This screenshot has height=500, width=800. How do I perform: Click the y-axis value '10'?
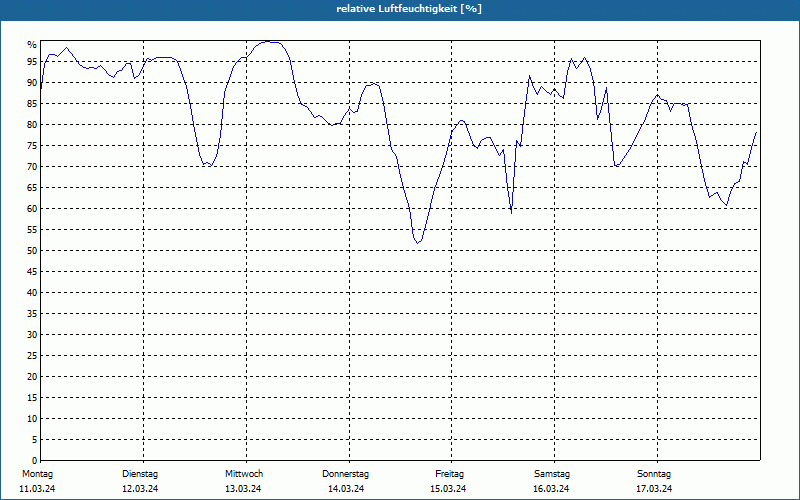click(x=32, y=419)
